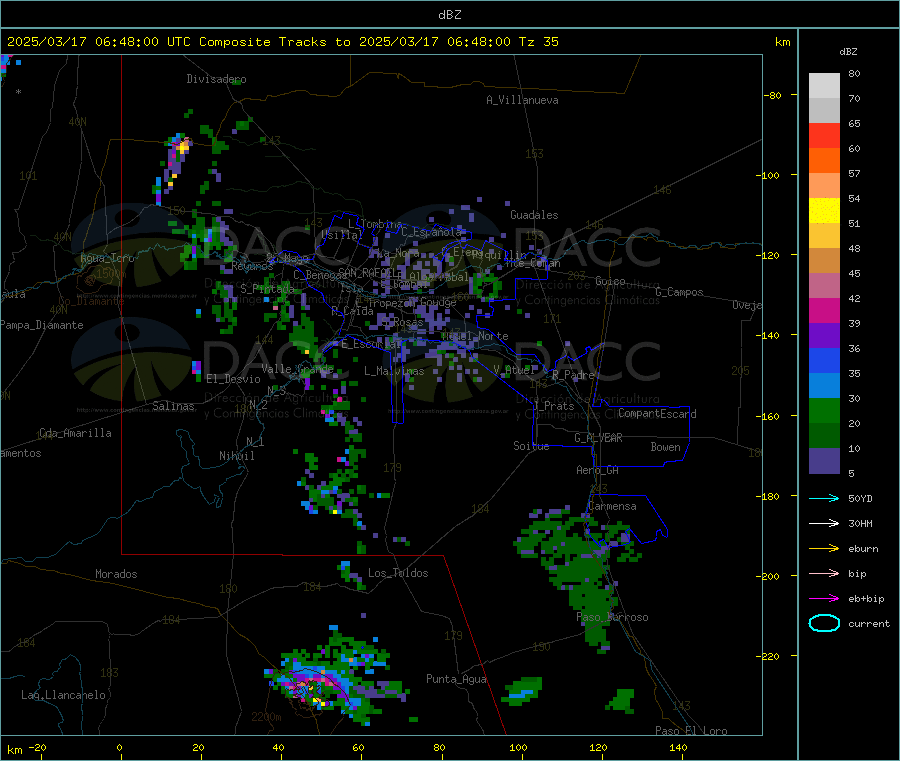Viewport: 900px width, 761px height.
Task: Click the L_Malvinas map label
Action: [x=394, y=371]
